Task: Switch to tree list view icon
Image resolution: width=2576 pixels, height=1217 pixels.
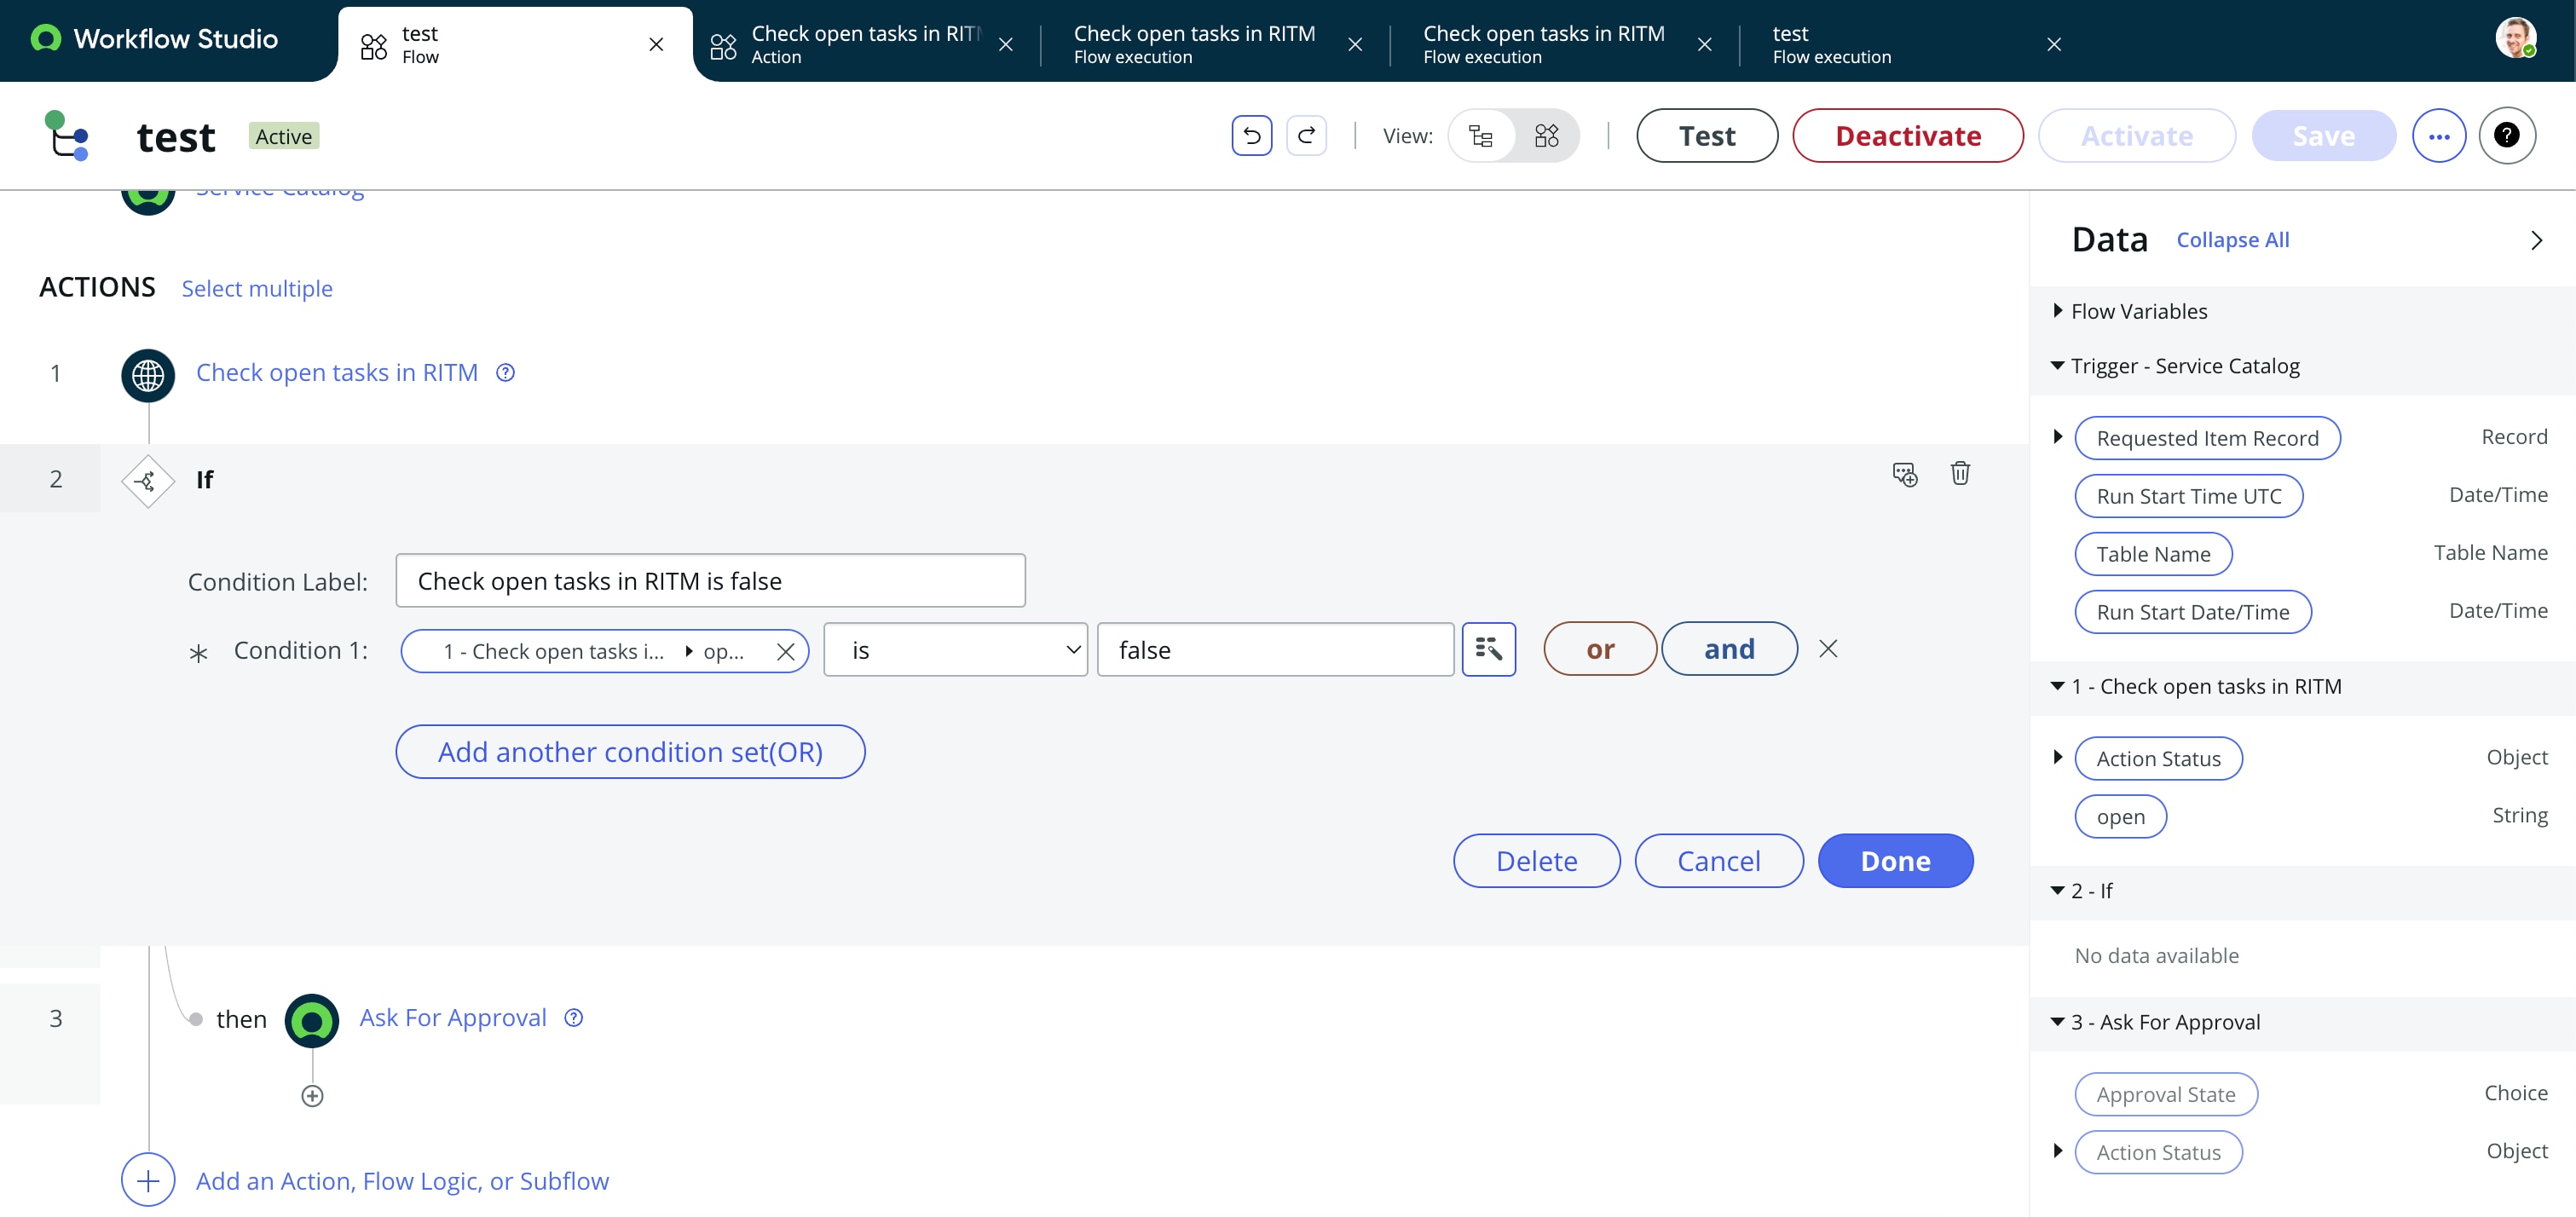Action: [1481, 135]
